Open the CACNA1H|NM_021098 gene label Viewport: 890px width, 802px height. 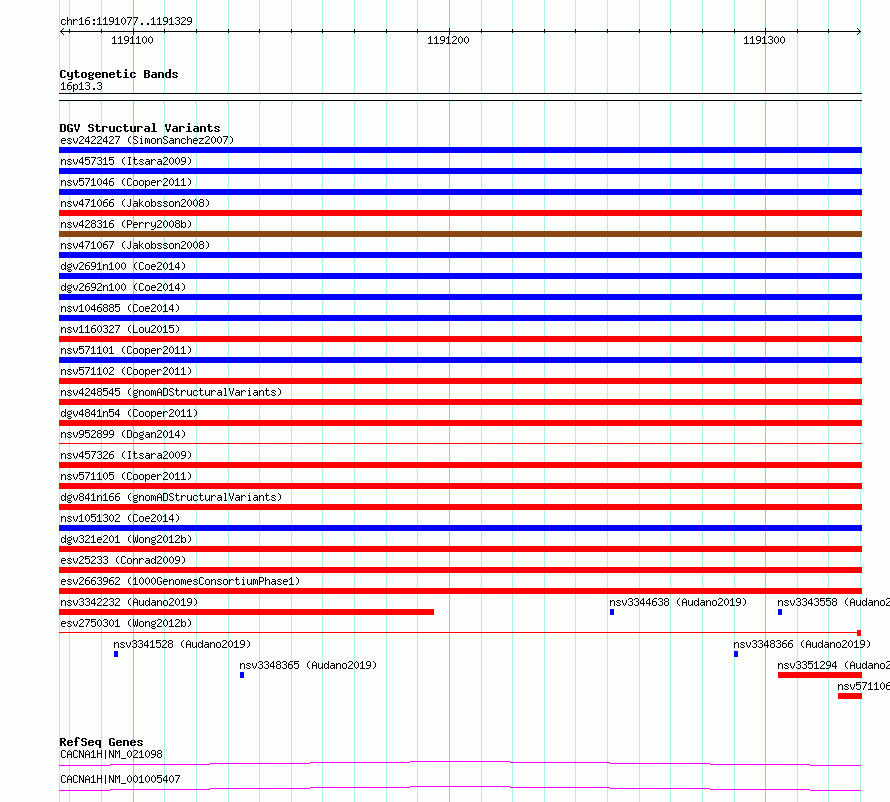(111, 754)
